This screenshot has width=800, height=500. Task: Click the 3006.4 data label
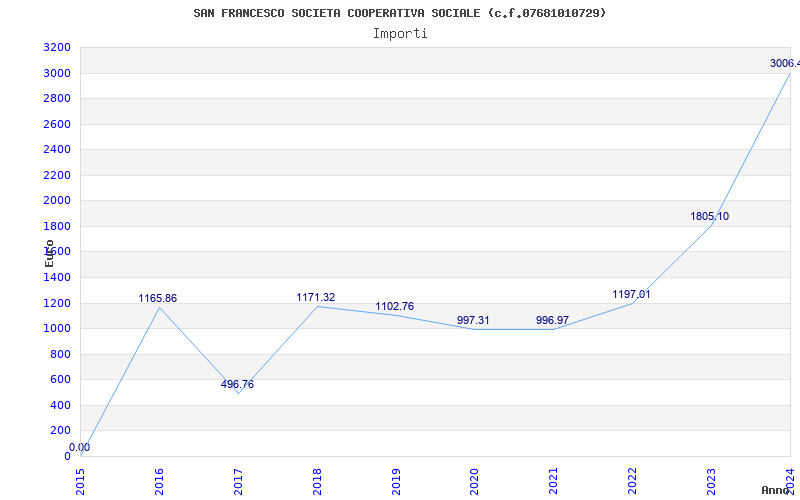(785, 63)
